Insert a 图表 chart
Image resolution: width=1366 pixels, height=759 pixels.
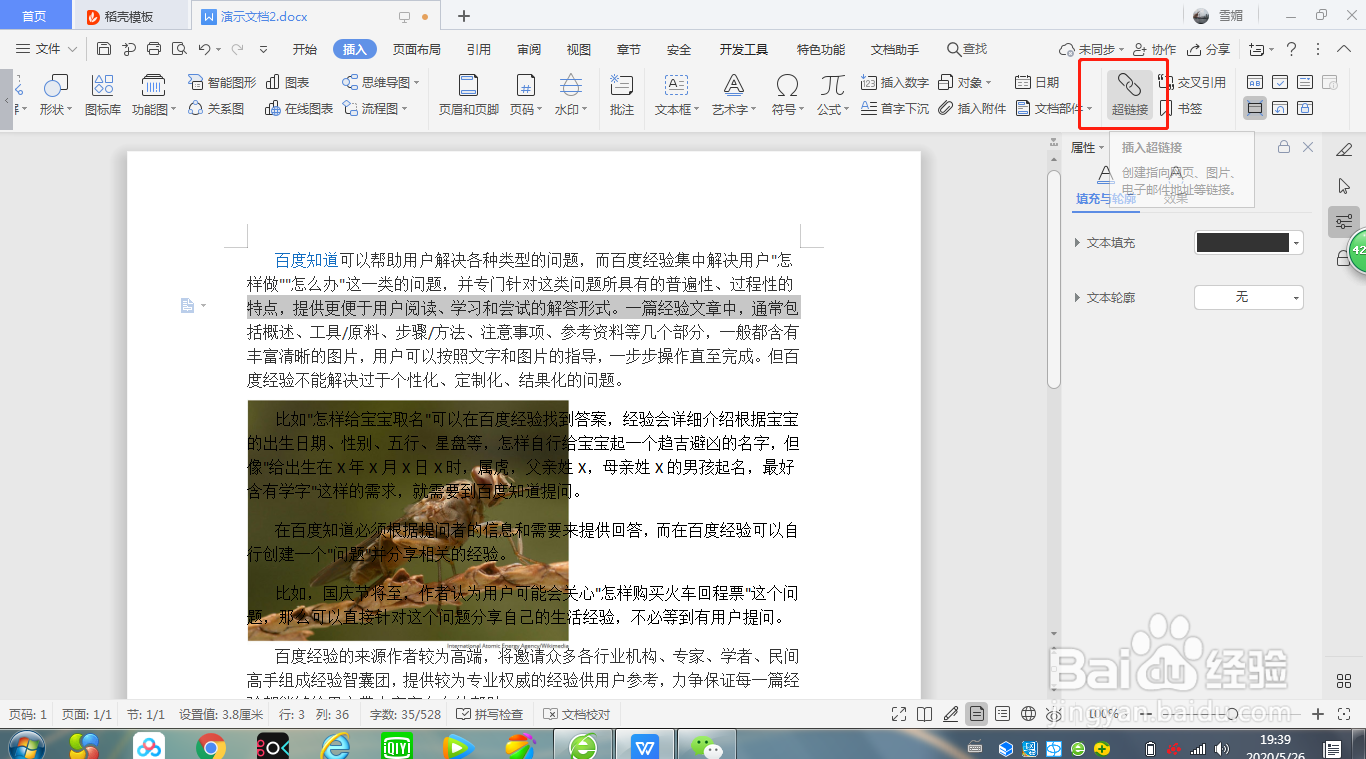288,82
